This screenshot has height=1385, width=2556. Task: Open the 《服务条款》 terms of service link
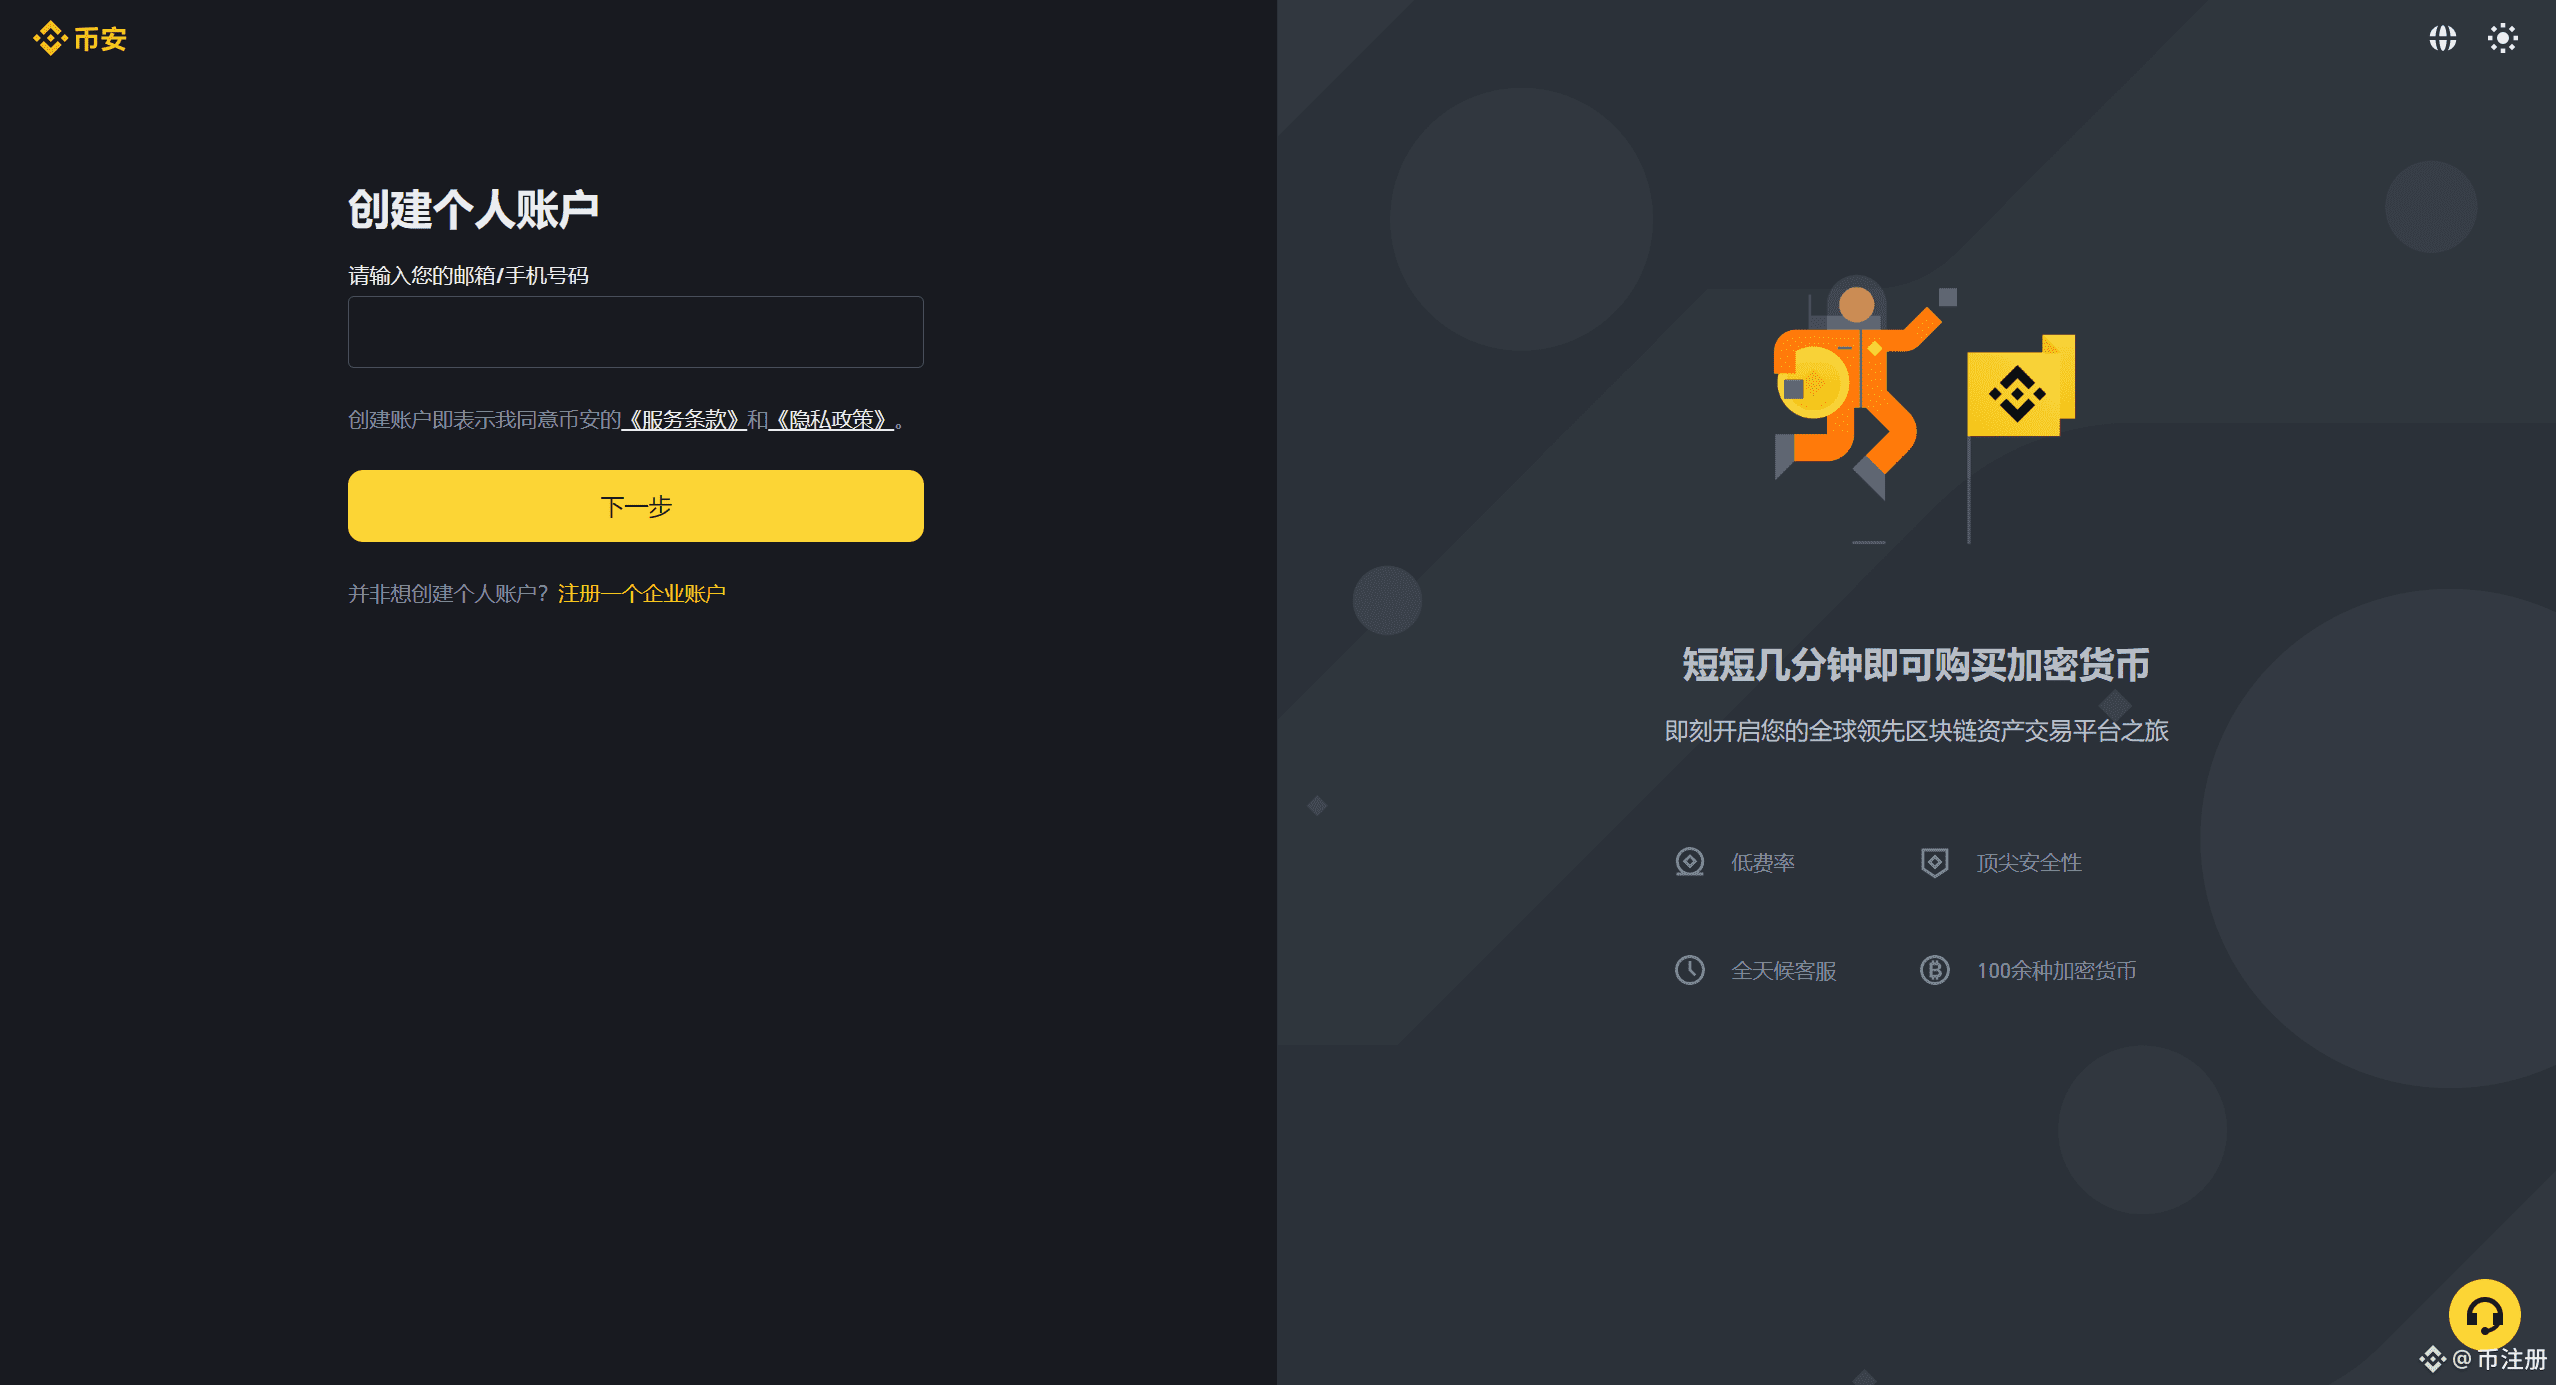[684, 420]
